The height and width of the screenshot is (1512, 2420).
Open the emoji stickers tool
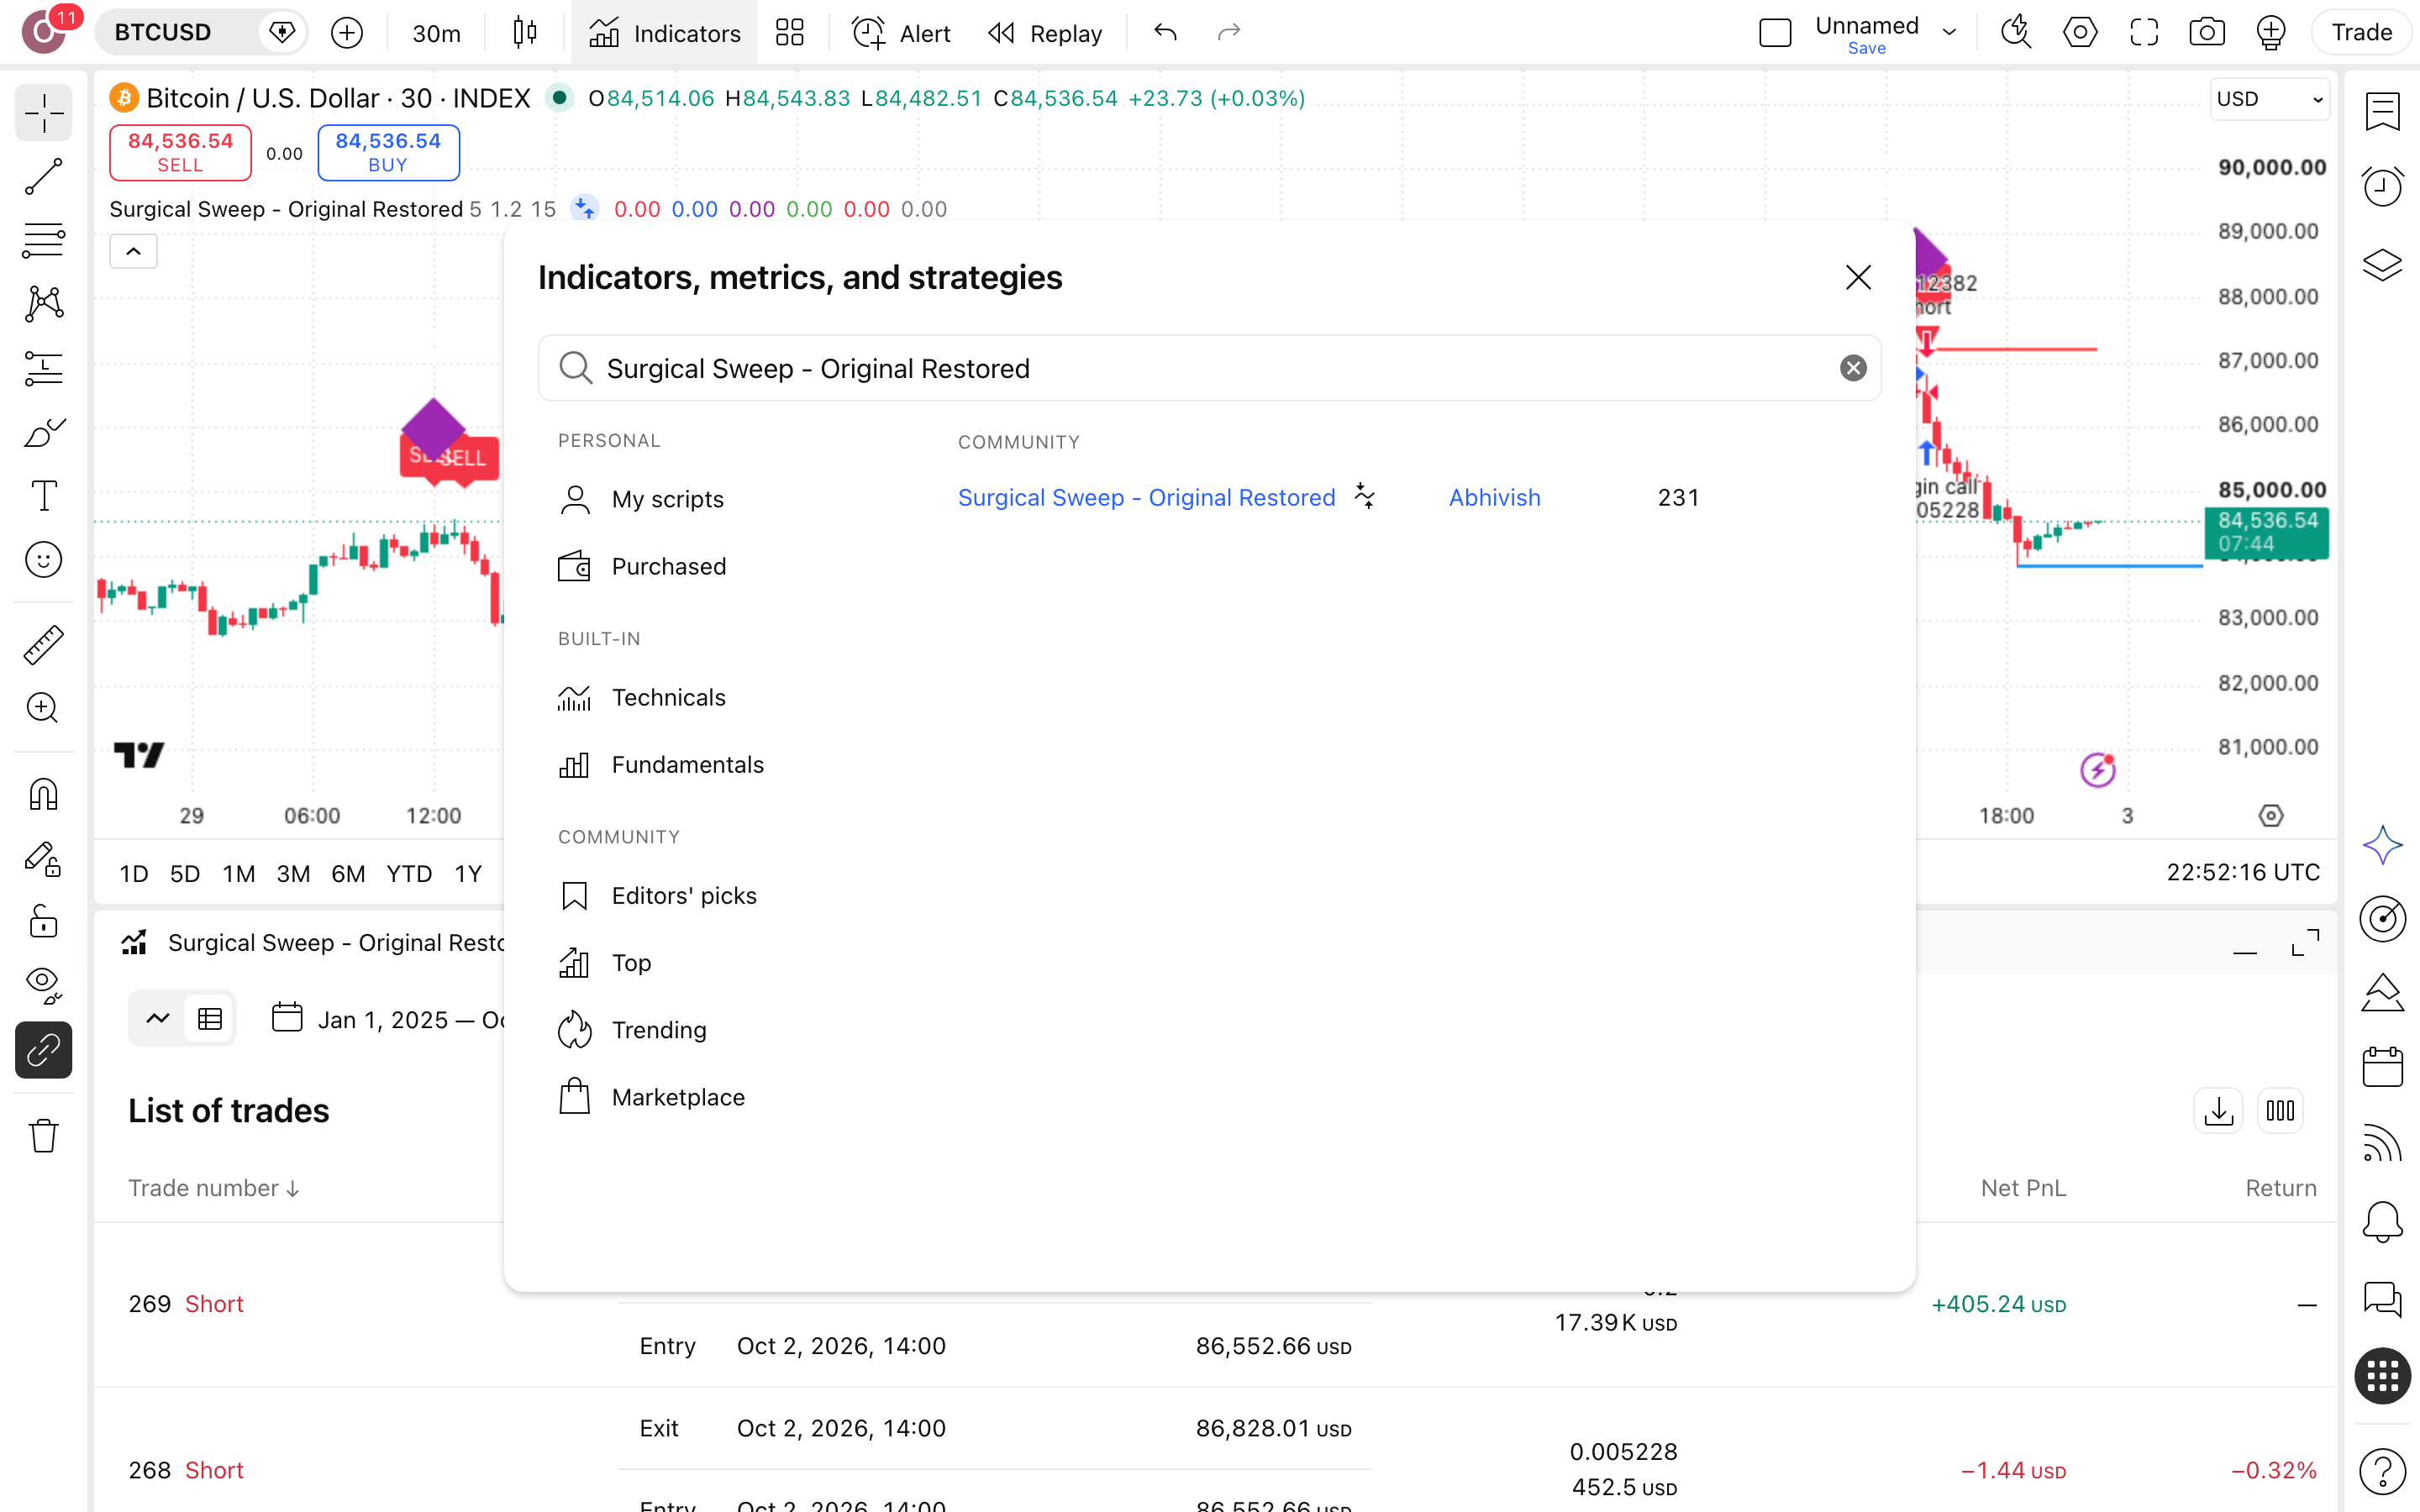click(x=43, y=560)
